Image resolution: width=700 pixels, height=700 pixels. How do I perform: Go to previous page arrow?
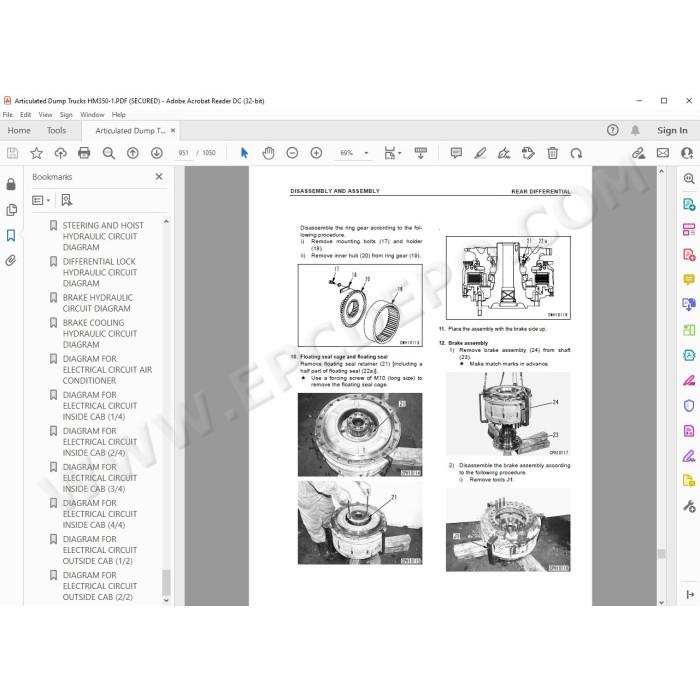(x=133, y=153)
